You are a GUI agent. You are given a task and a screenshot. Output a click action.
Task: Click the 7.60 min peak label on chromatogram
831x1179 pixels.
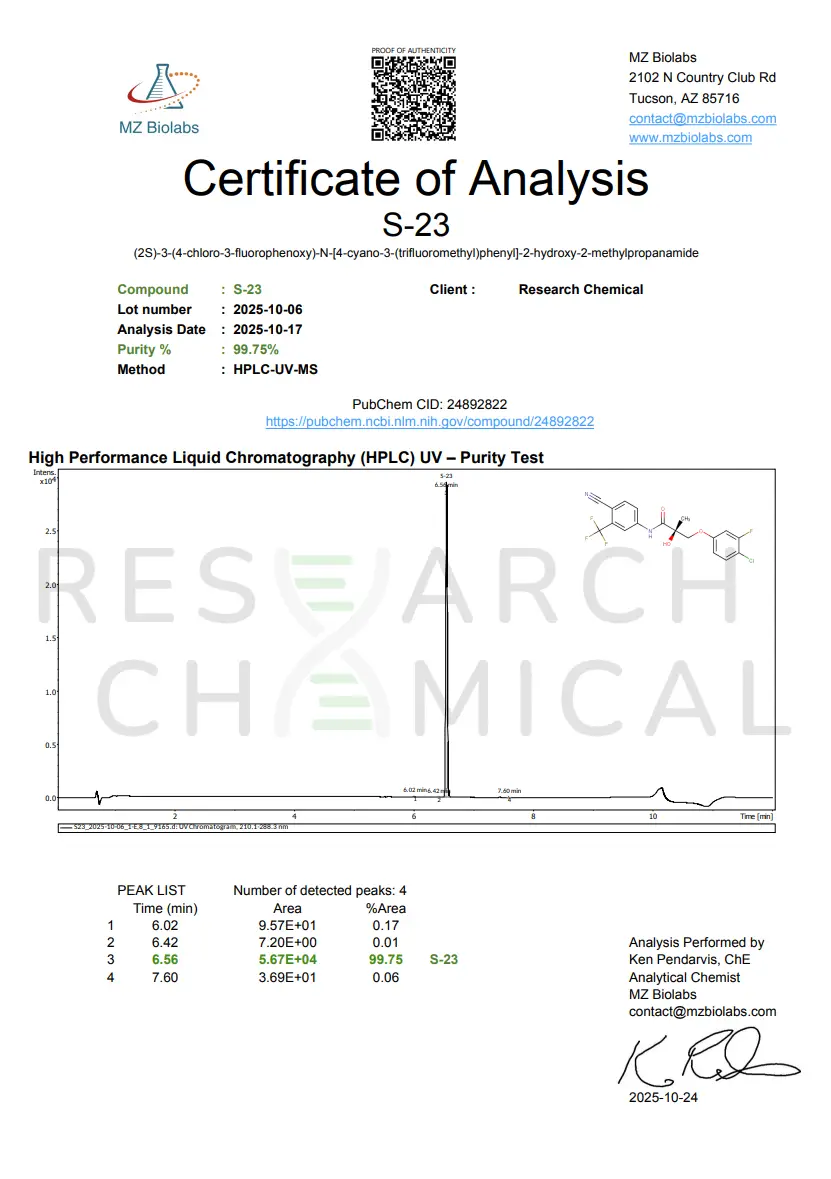509,791
